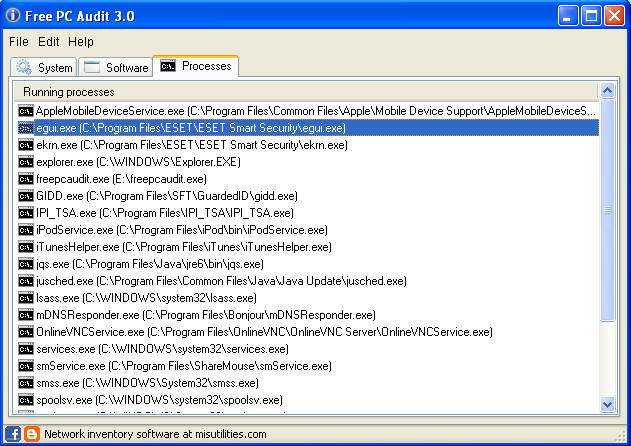Screen dimensions: 631x446
Task: Click the icon beside iTunesHelper.exe
Action: click(26, 247)
